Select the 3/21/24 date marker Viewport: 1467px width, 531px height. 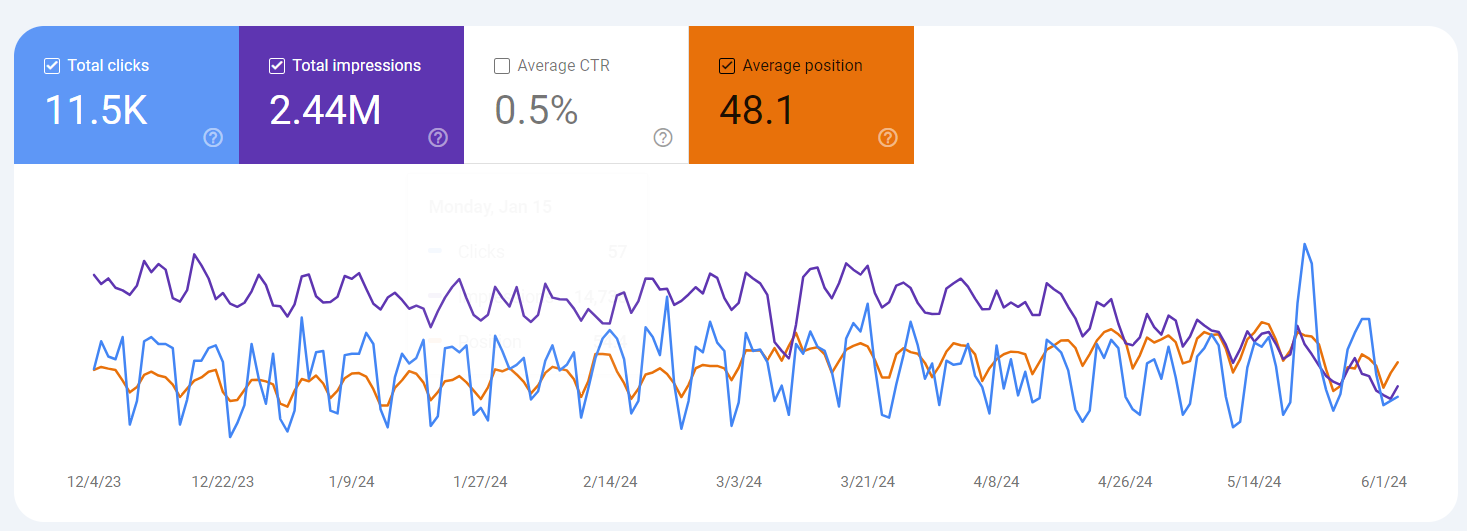pos(867,482)
